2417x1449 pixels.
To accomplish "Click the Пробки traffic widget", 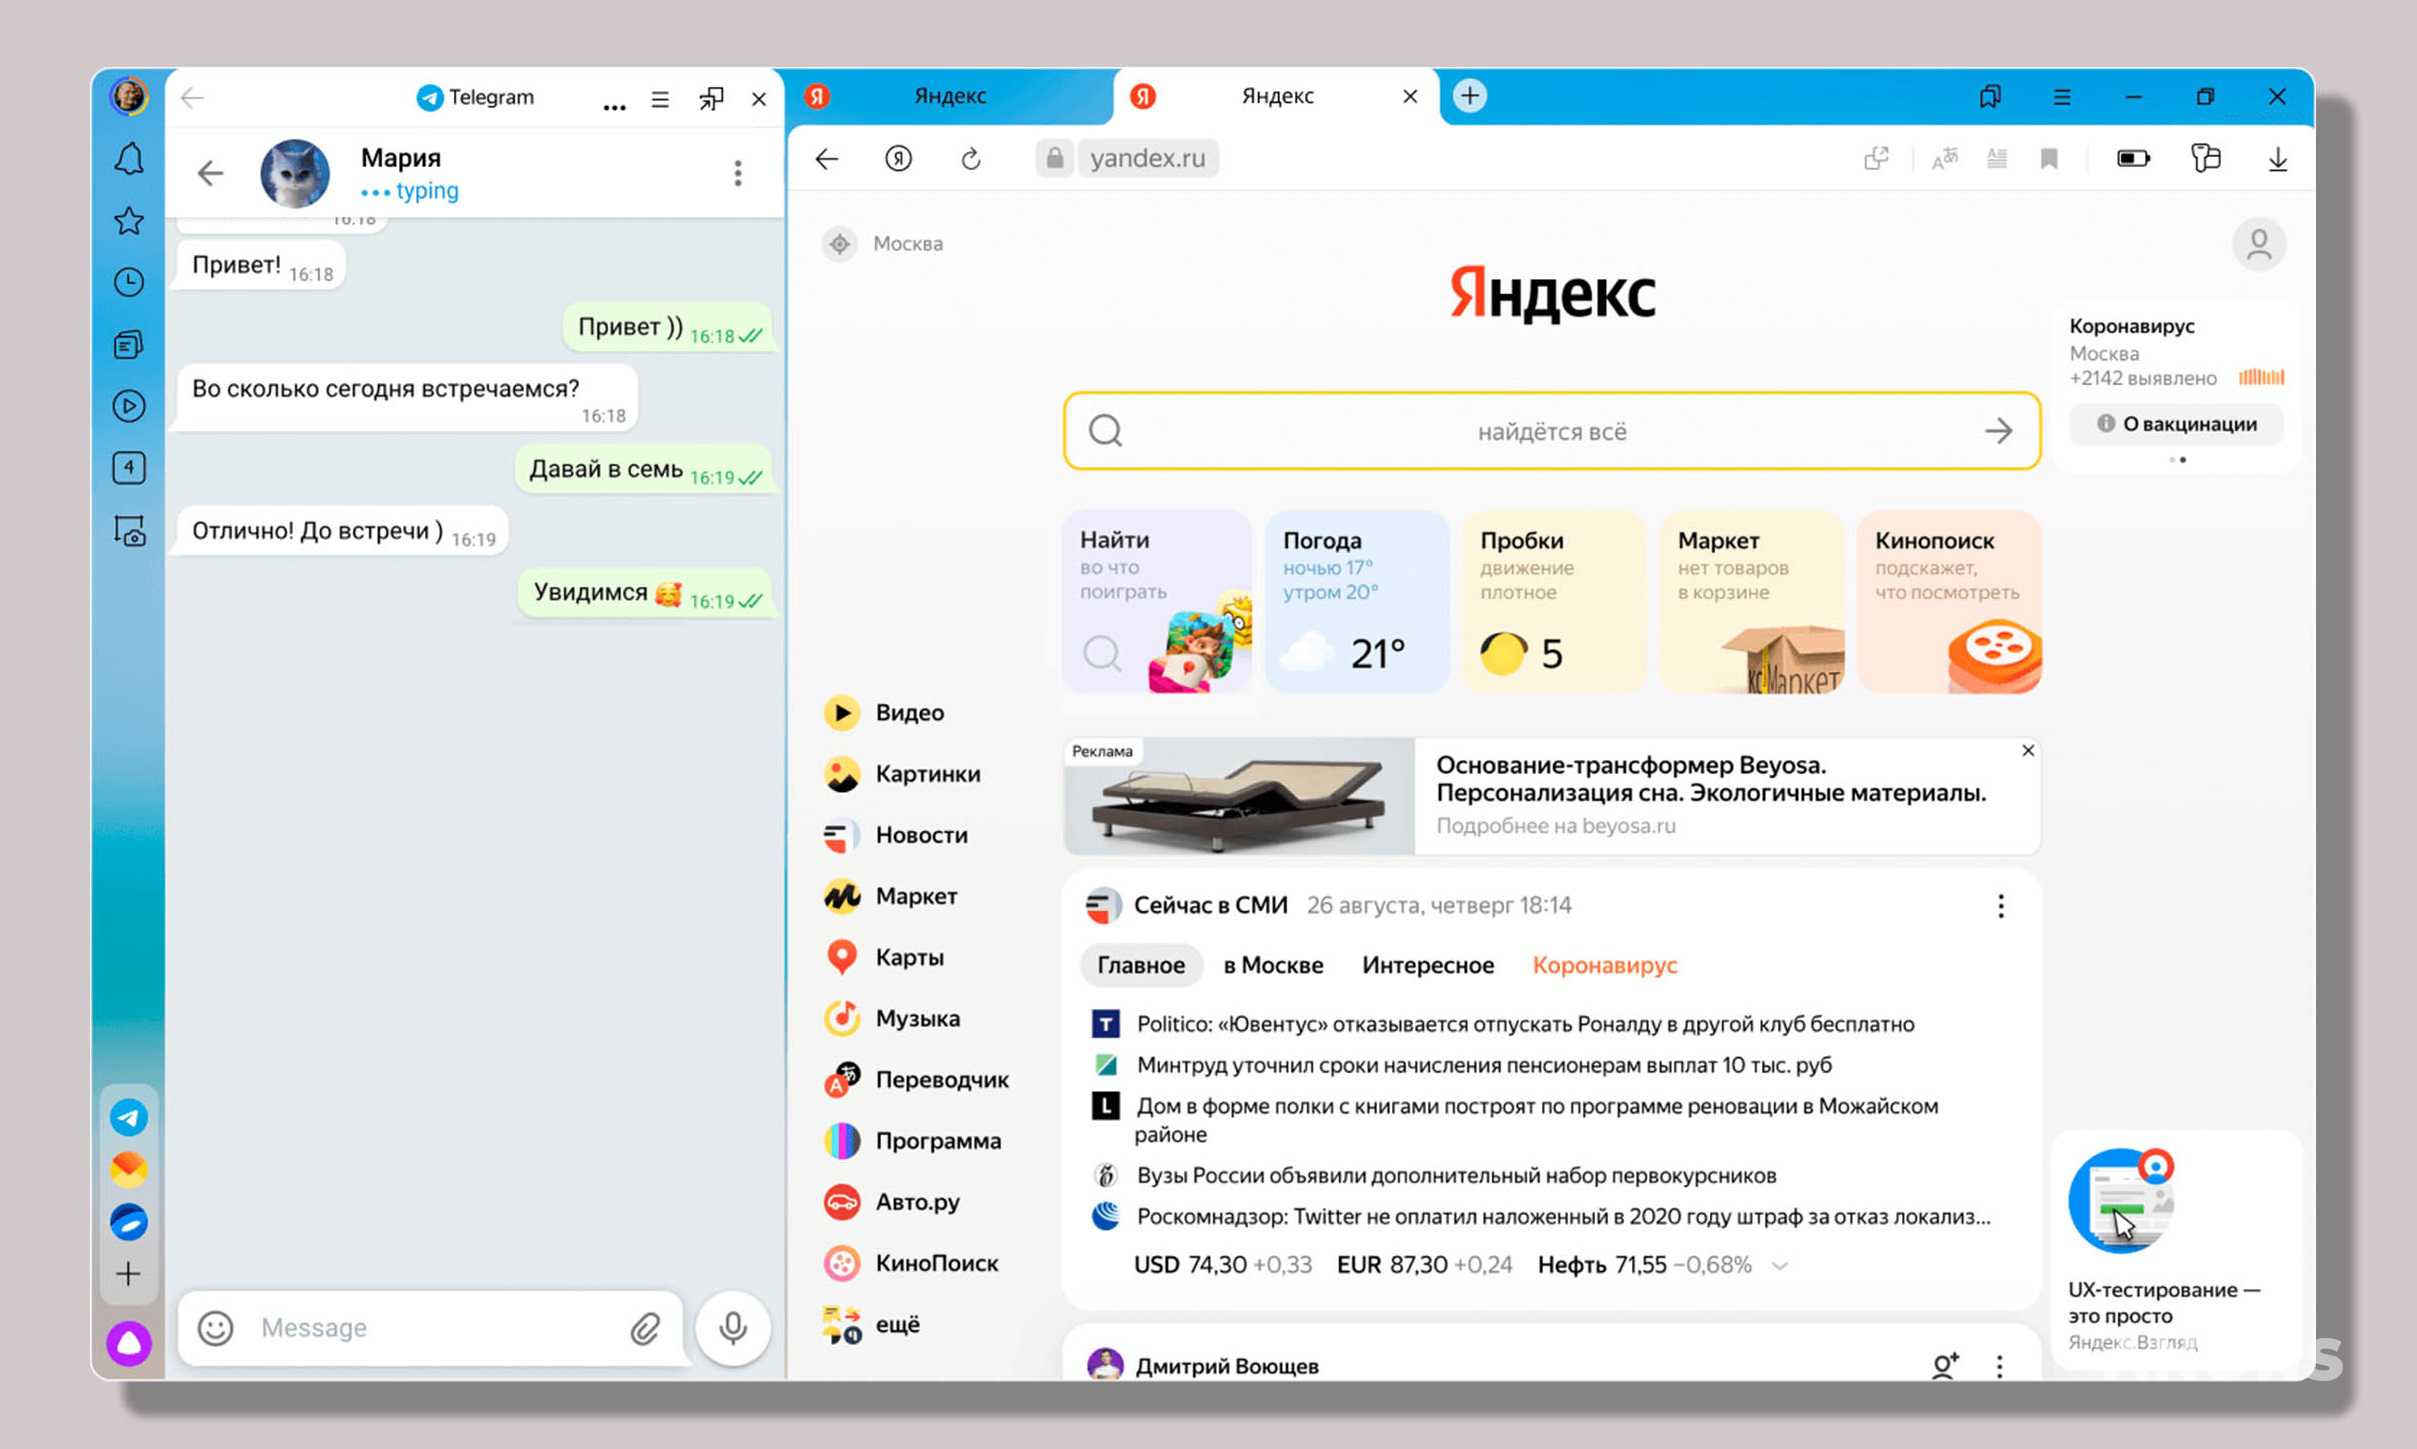I will coord(1551,604).
